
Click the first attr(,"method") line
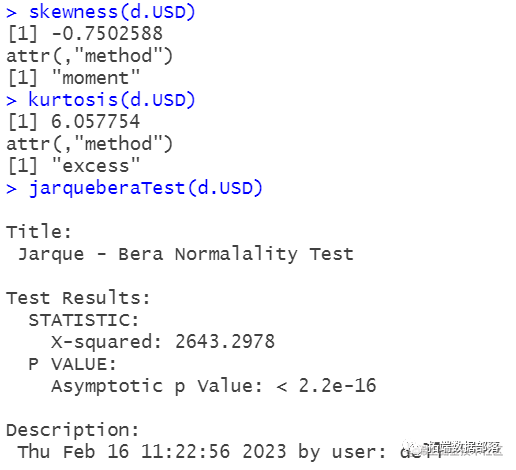pyautogui.click(x=89, y=56)
